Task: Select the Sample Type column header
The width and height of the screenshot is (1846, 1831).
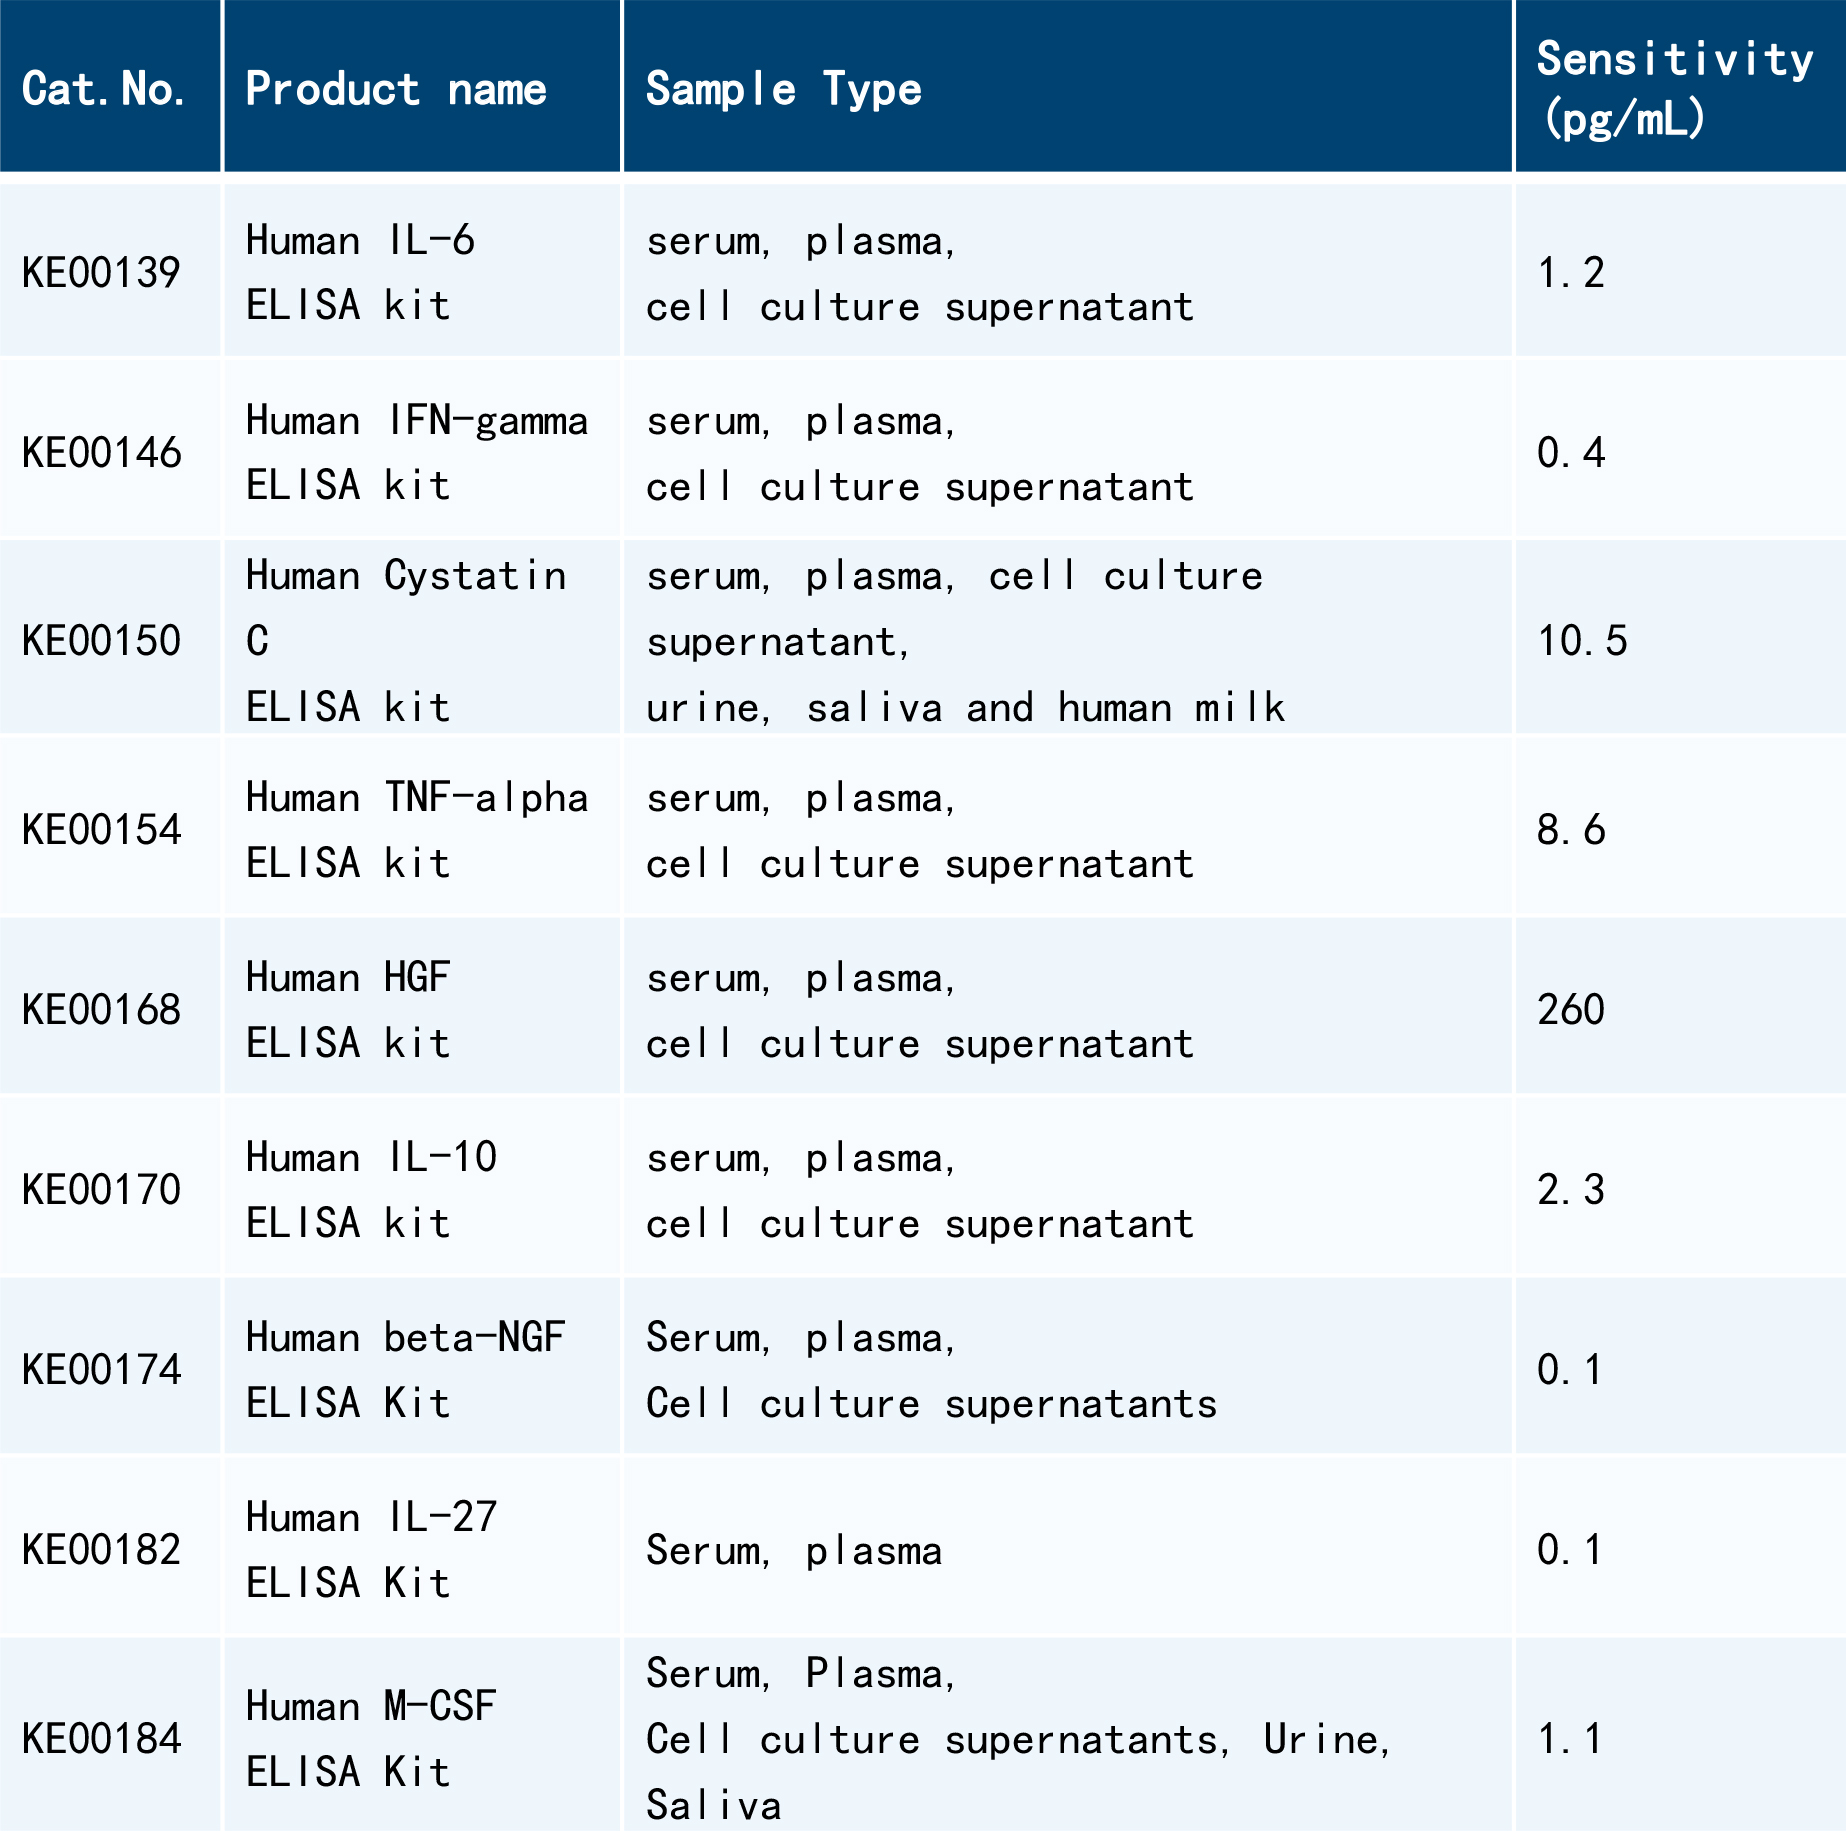Action: tap(783, 89)
